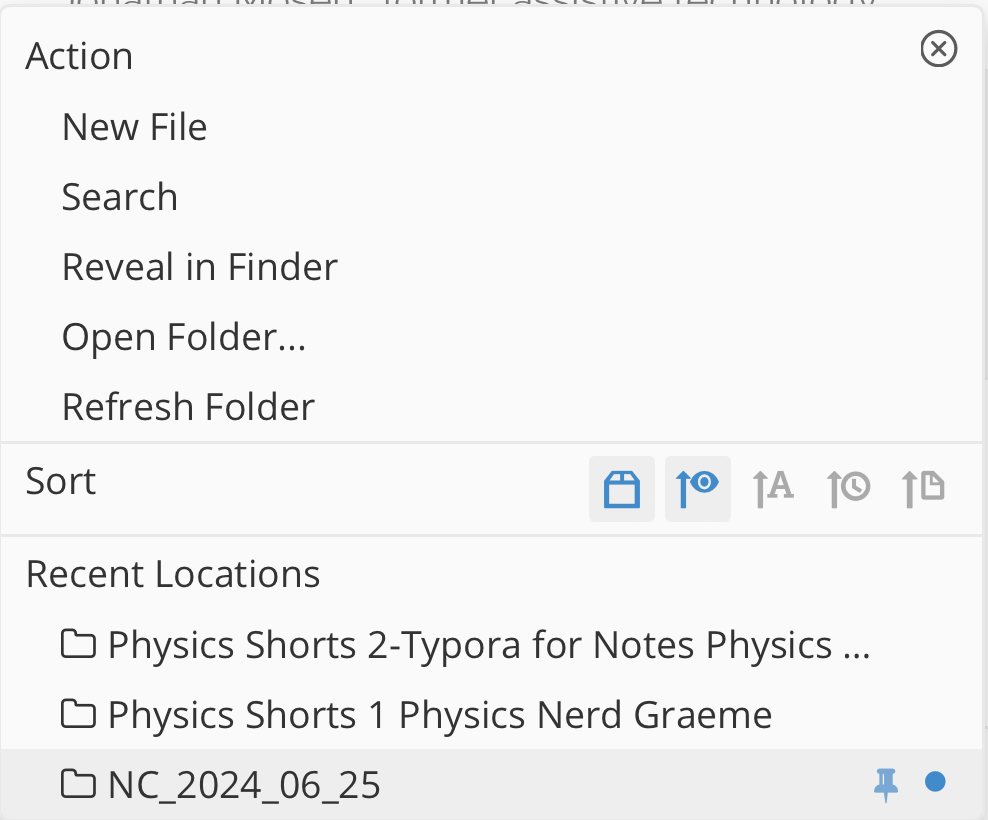Click folder icon beside Physics Shorts 1
Screen dimensions: 988x820
tap(78, 715)
